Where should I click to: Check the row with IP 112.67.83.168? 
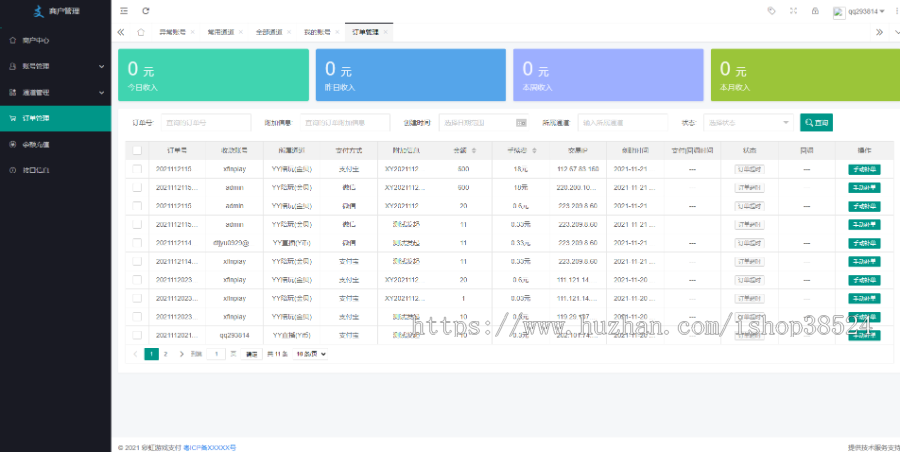137,169
